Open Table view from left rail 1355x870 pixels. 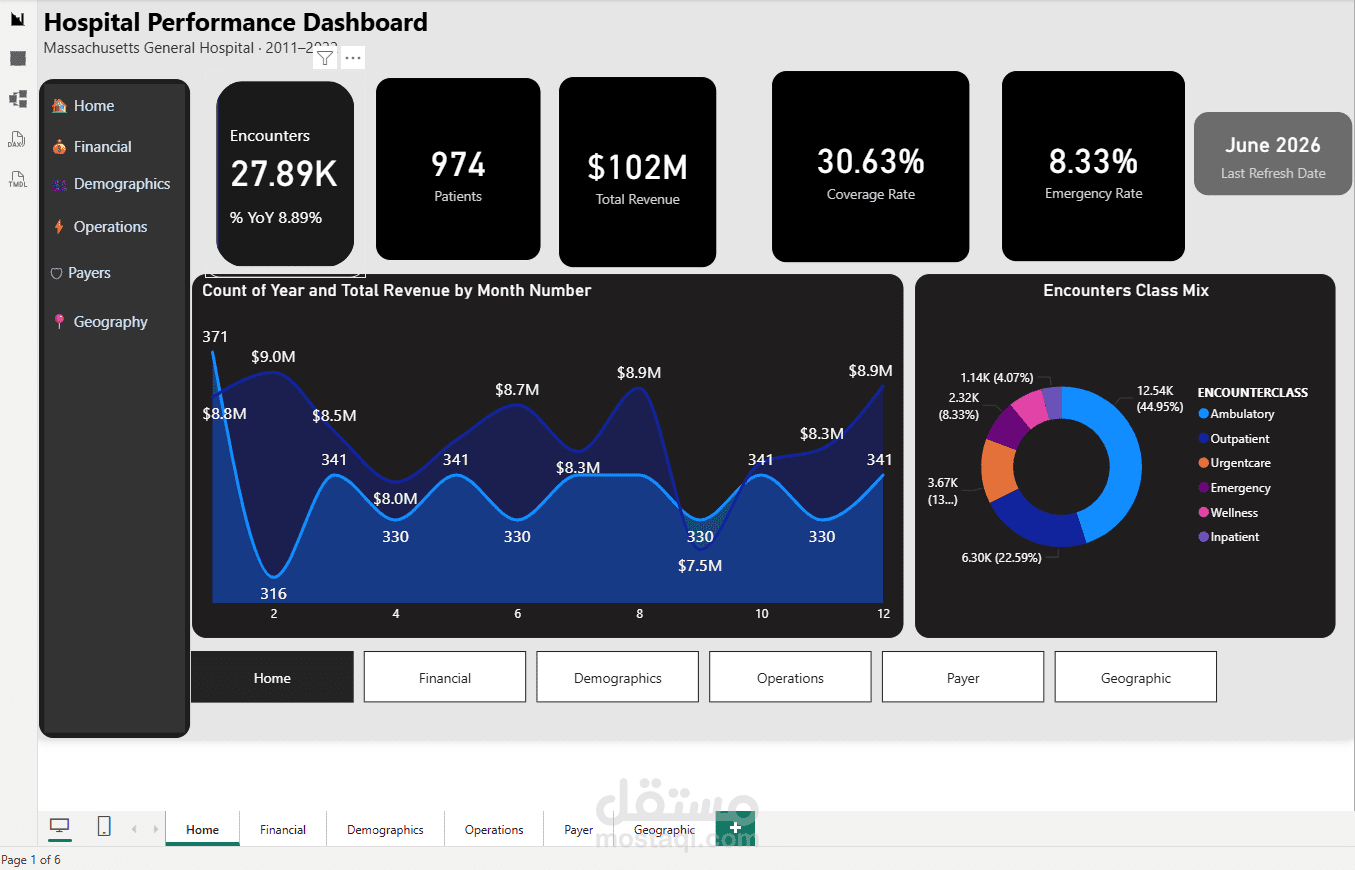click(x=17, y=58)
